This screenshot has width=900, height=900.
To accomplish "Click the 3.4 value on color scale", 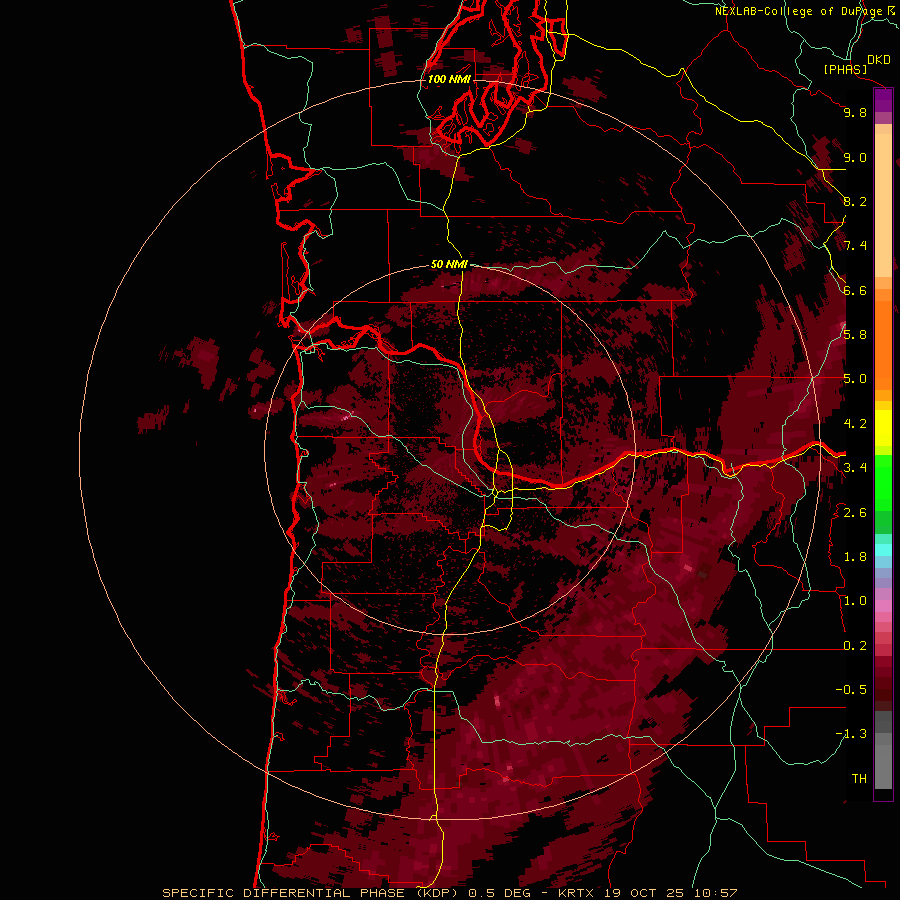I will coord(855,468).
